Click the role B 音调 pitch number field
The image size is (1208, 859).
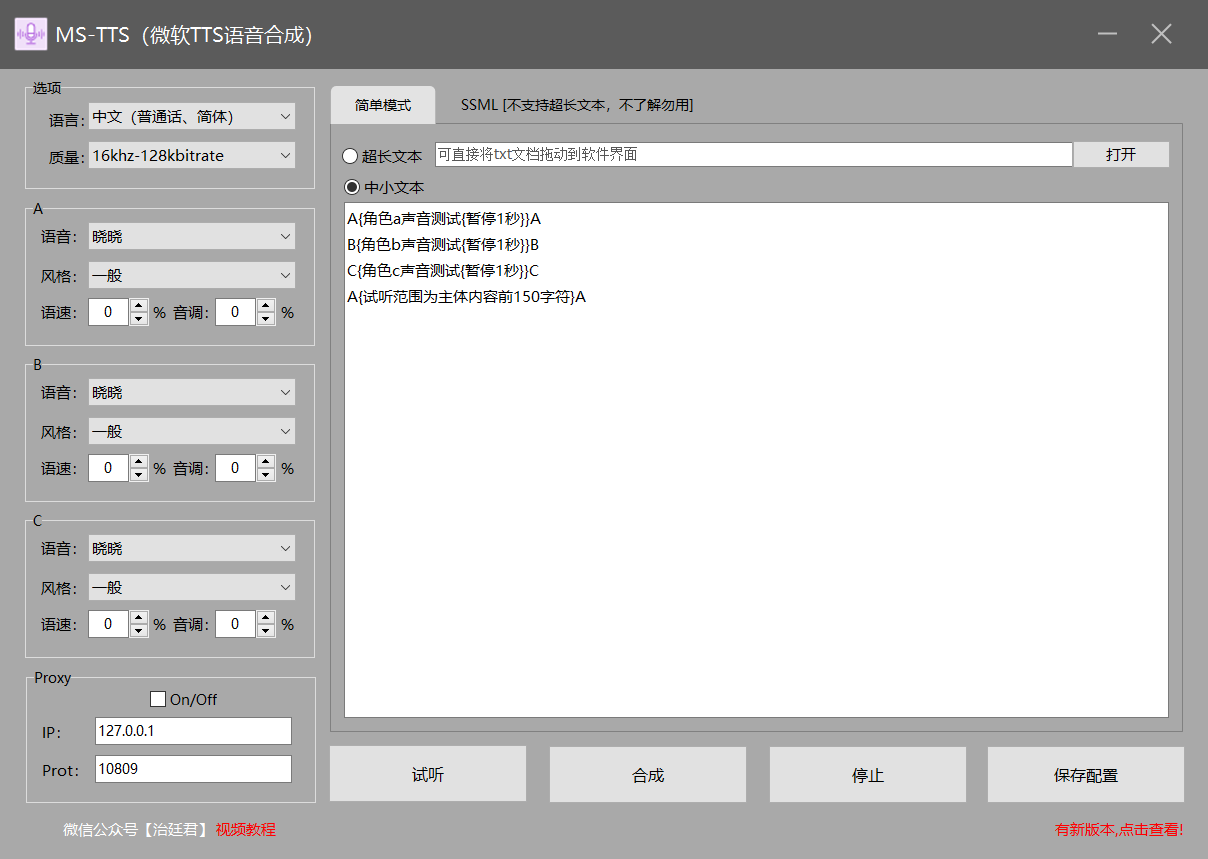[x=236, y=468]
